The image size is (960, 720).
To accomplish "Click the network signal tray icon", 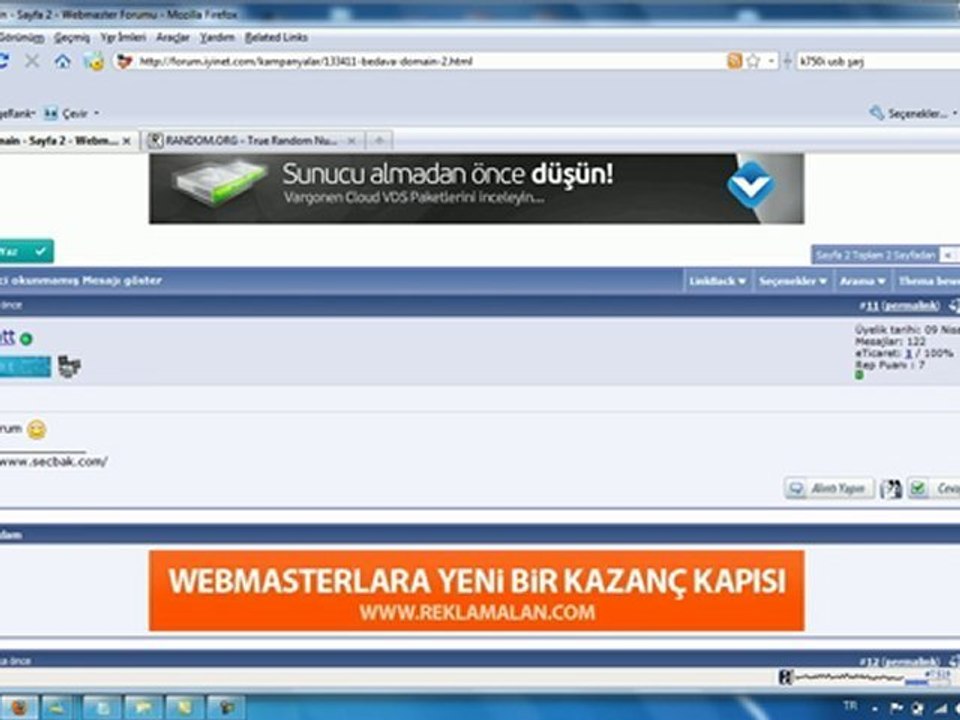I will [940, 708].
